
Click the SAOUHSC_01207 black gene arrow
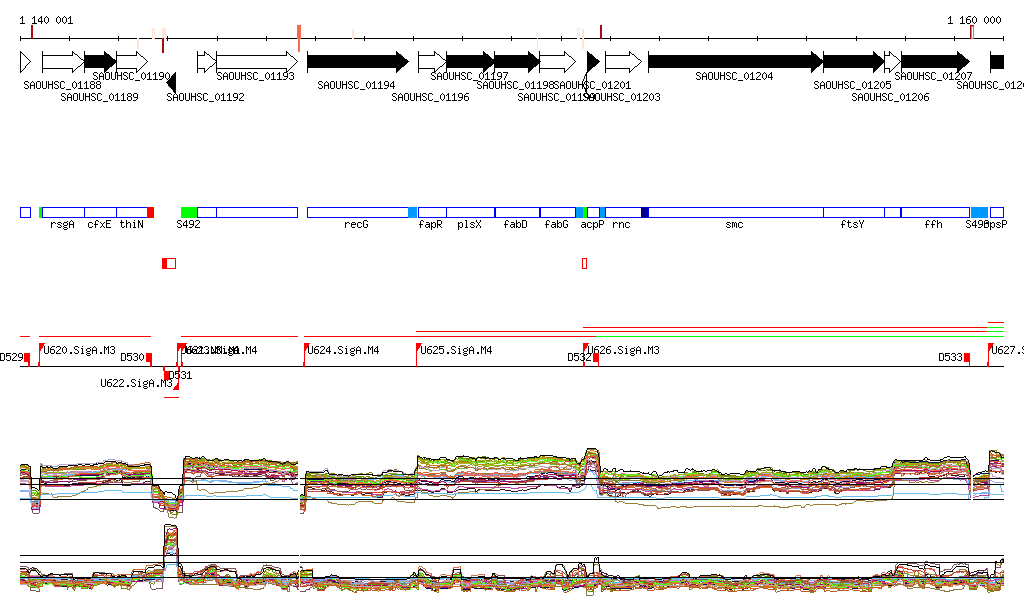click(934, 62)
